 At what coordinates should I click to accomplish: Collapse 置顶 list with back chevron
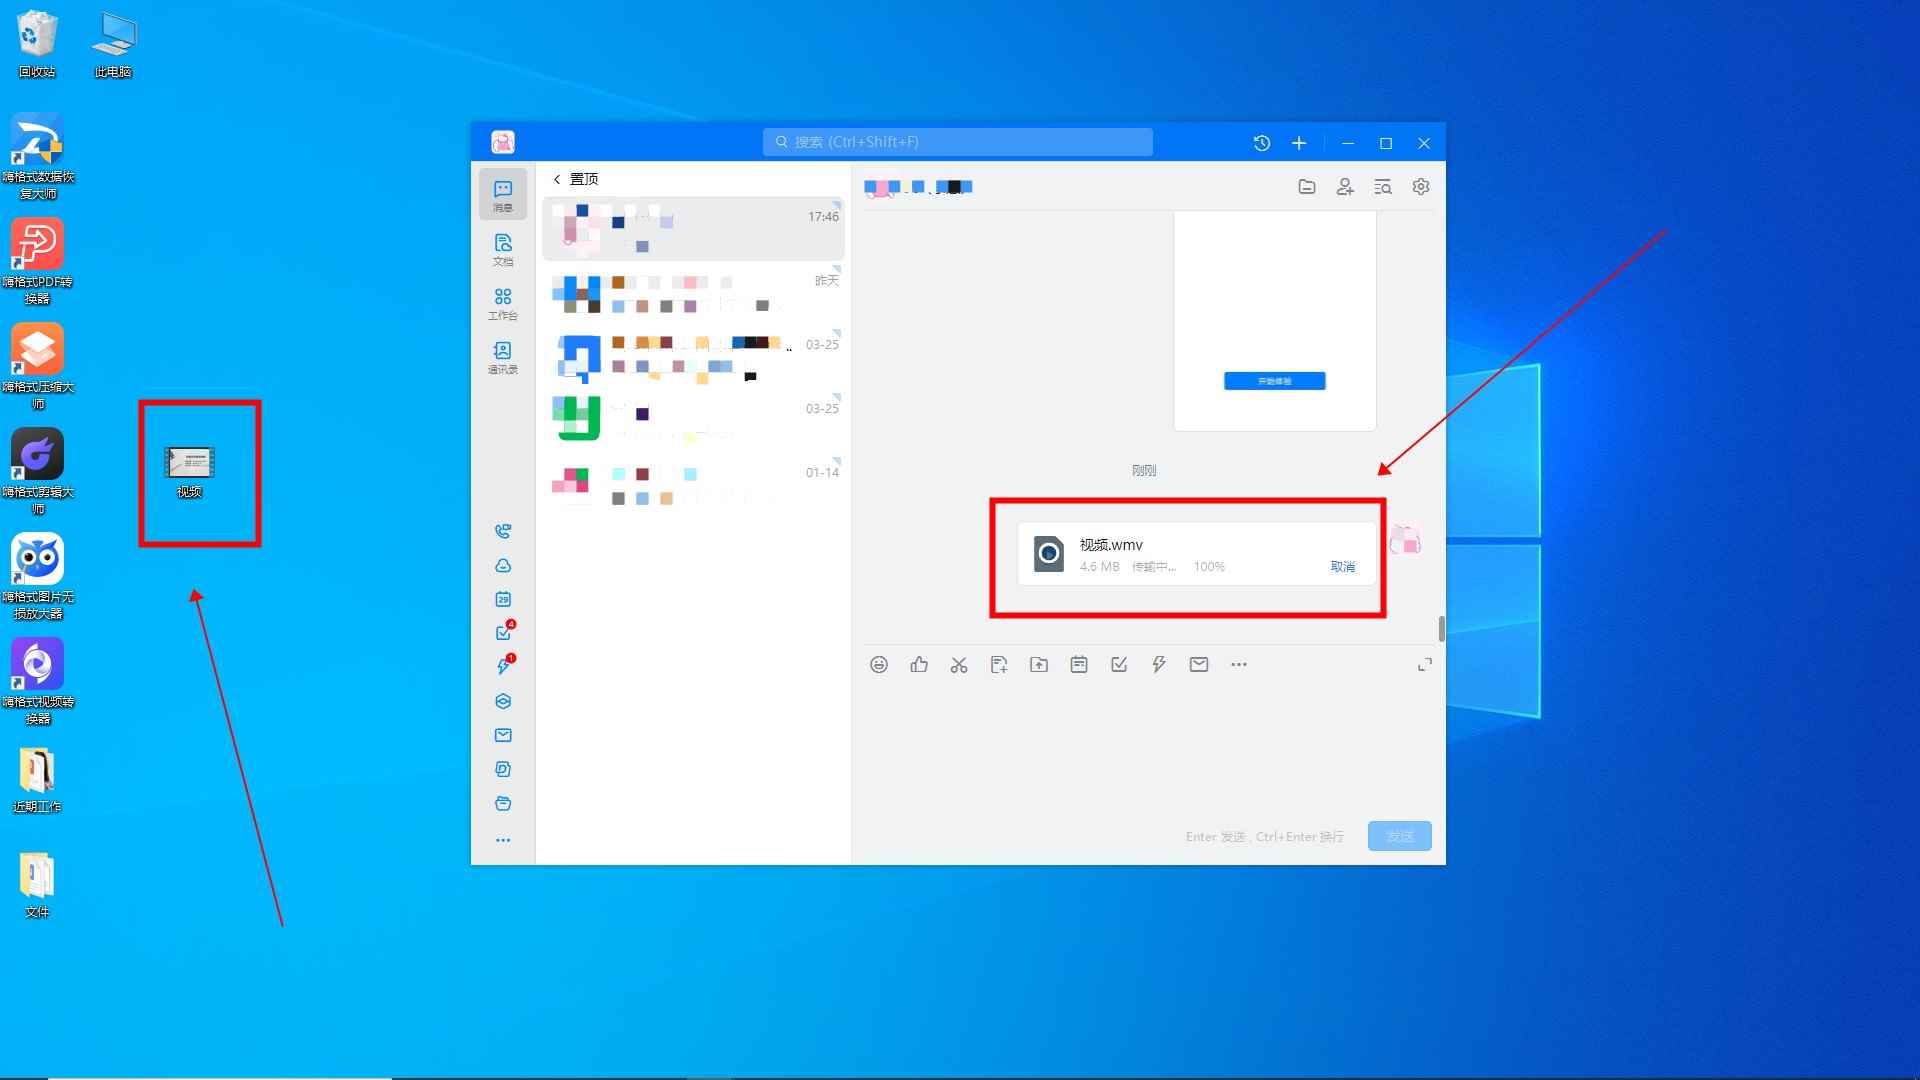[557, 179]
